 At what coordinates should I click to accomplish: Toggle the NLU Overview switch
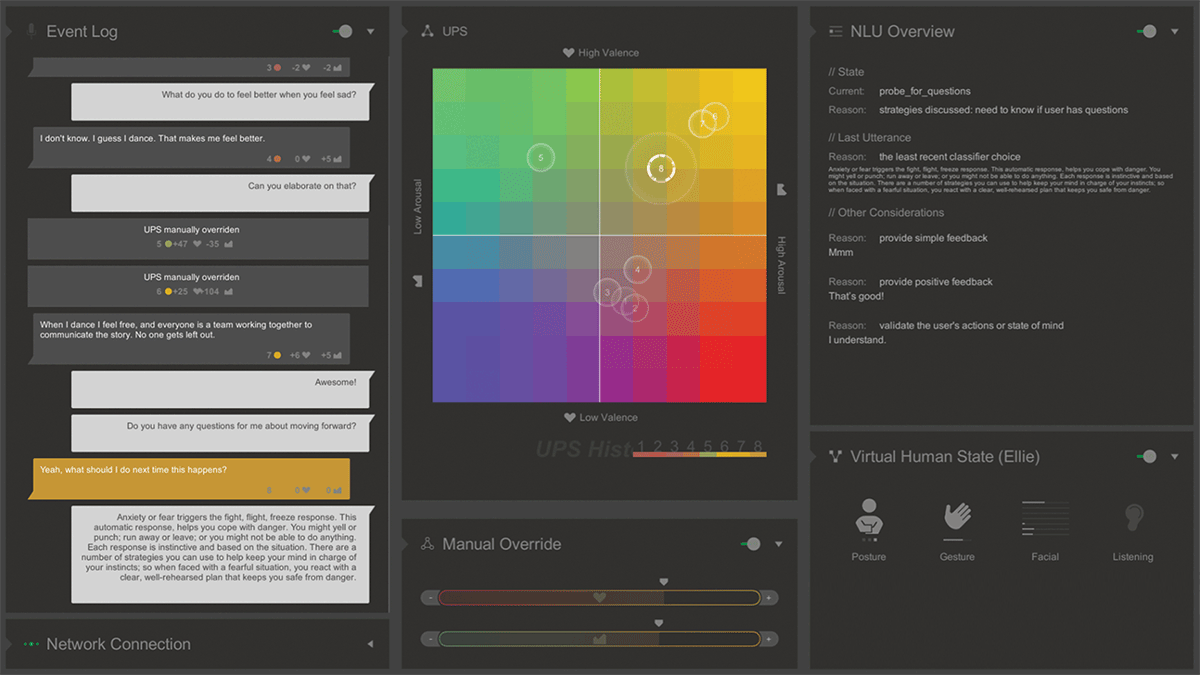[x=1147, y=31]
